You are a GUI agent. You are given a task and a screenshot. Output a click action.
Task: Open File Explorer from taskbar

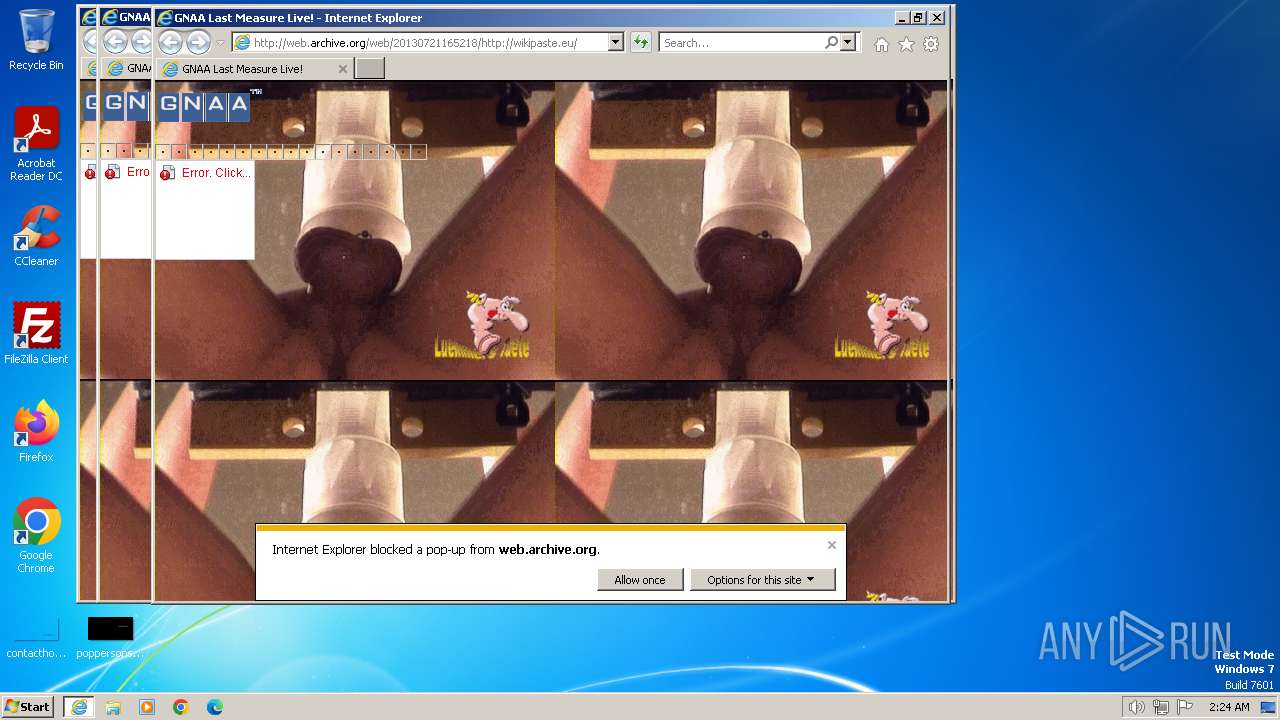coord(113,707)
